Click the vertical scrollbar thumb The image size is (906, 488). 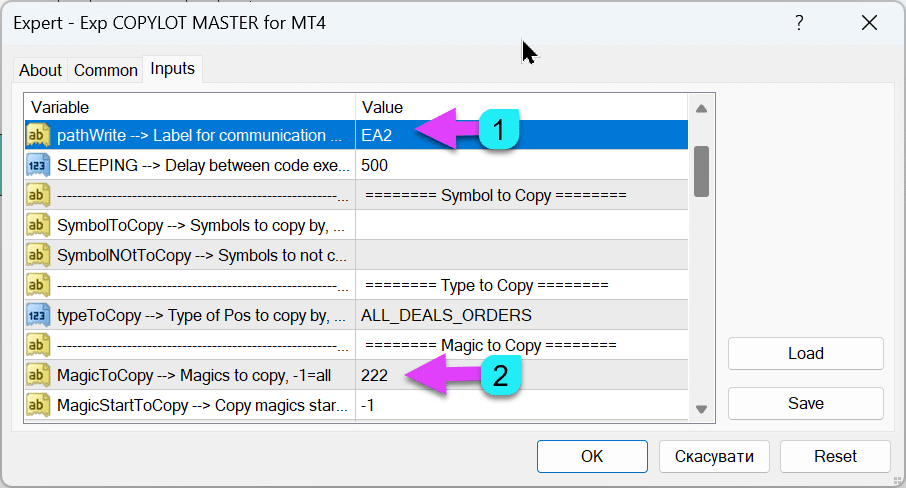[x=701, y=170]
